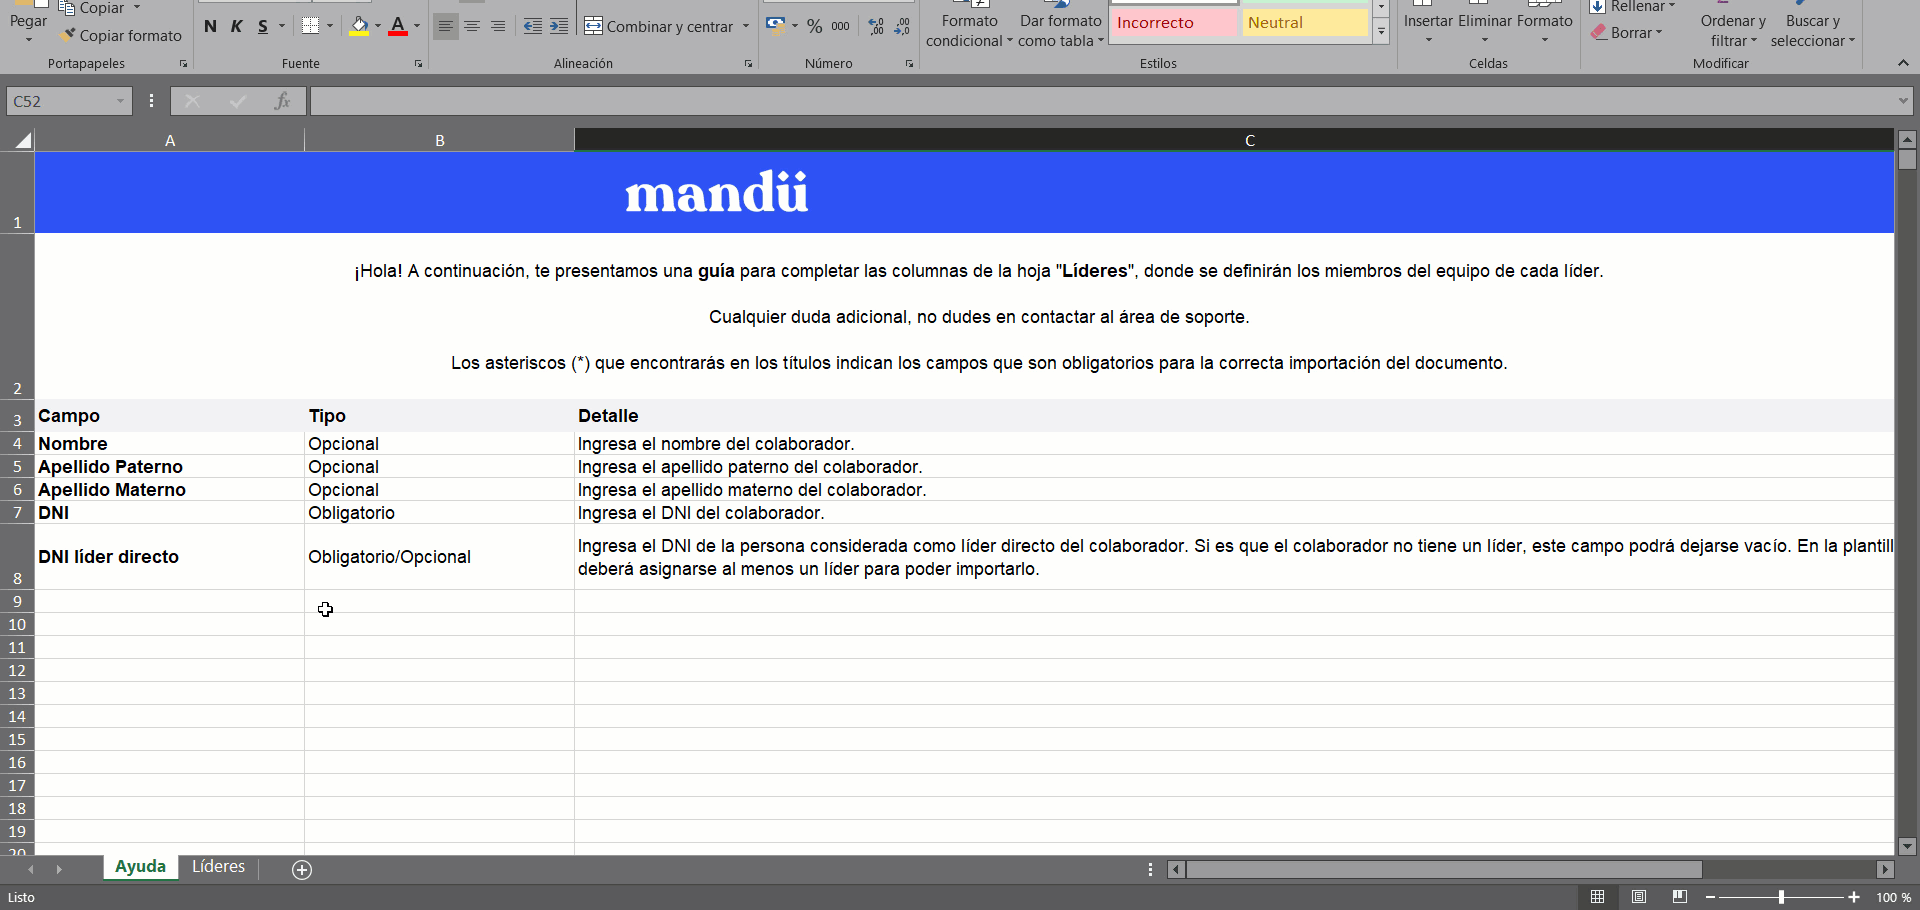Viewport: 1920px width, 910px height.
Task: Select row 8 header
Action: (17, 557)
